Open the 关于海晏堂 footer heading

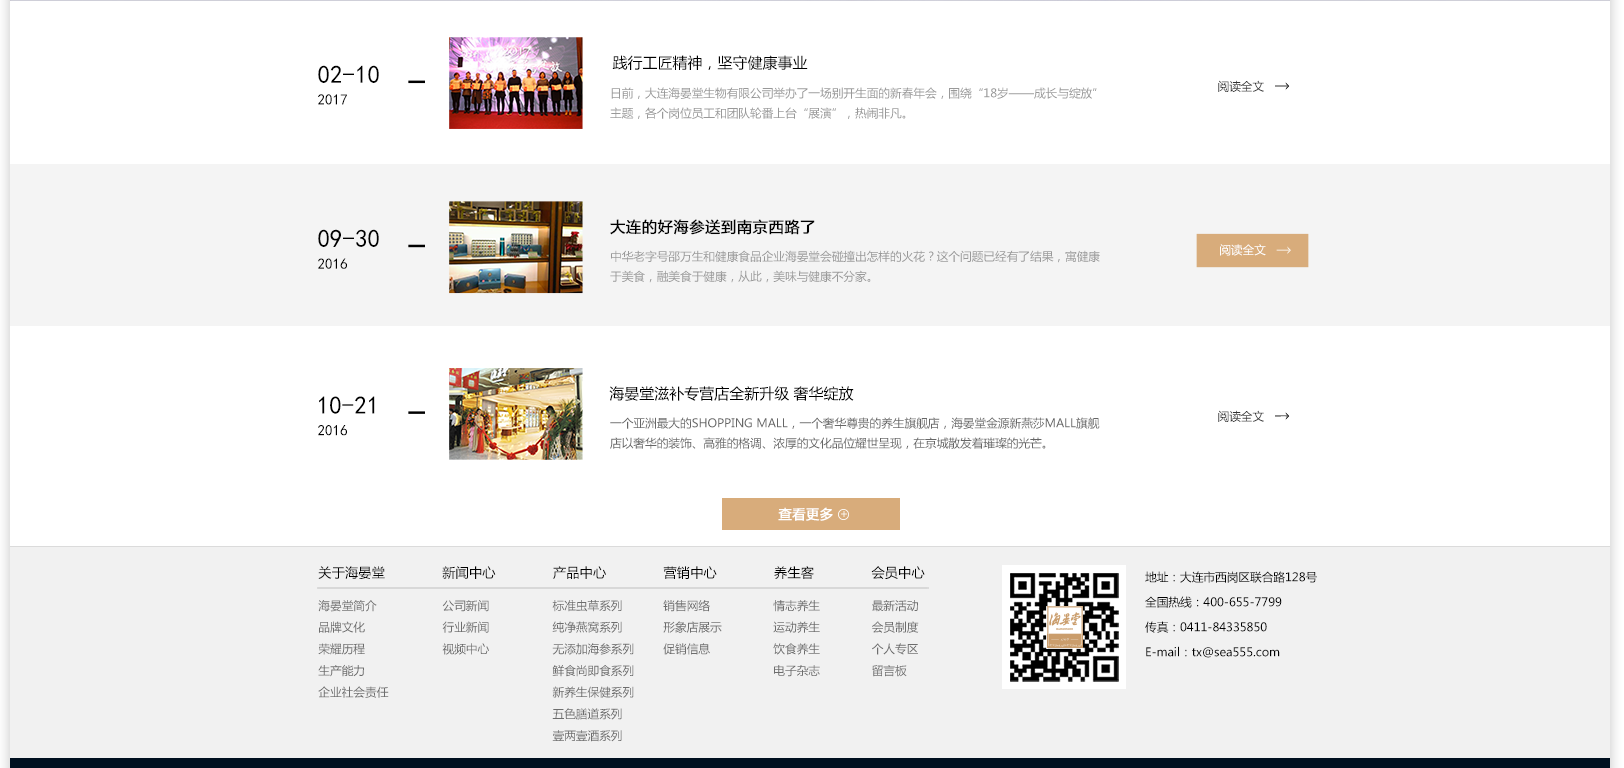tap(351, 573)
